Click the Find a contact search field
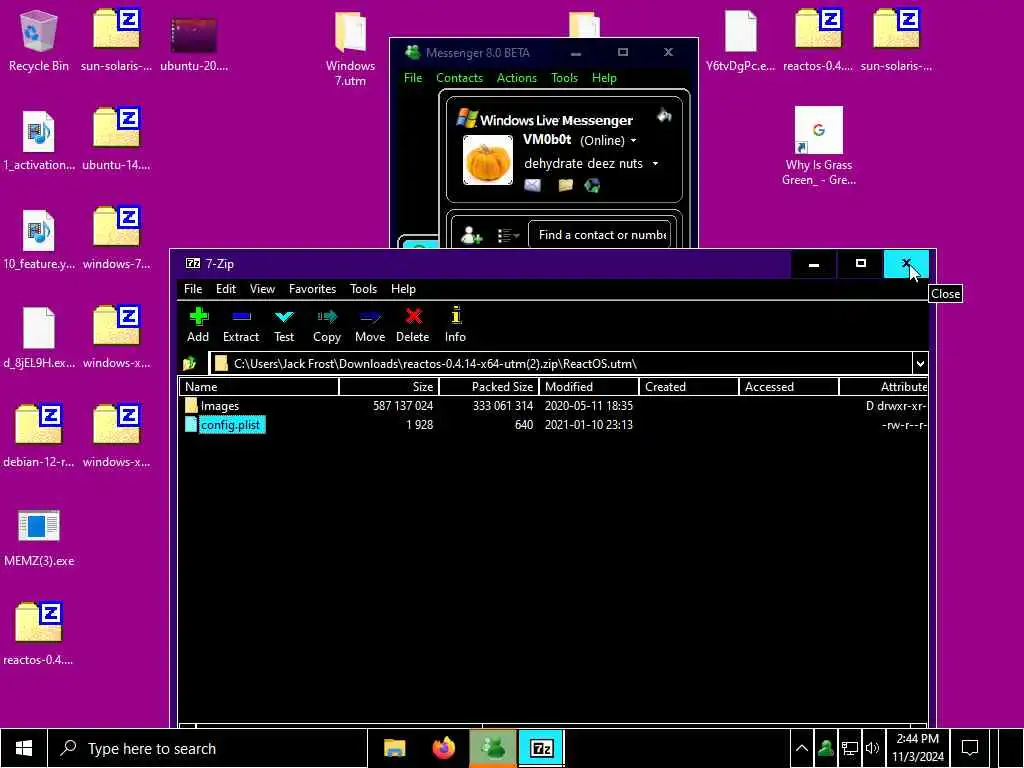Image resolution: width=1024 pixels, height=768 pixels. point(600,234)
